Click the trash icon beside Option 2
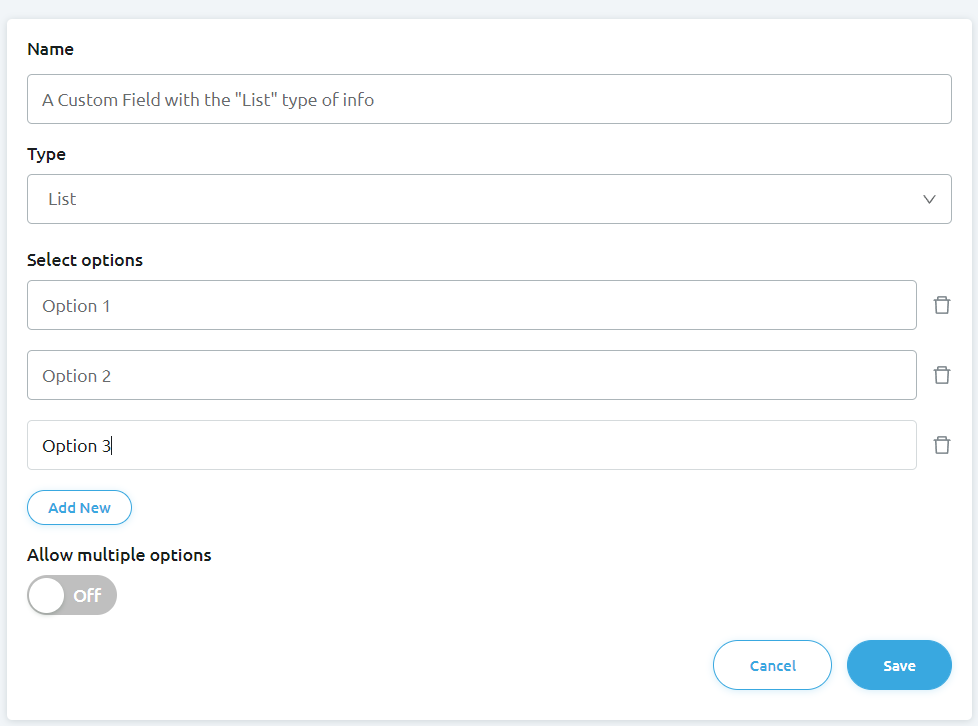The height and width of the screenshot is (726, 978). 941,375
